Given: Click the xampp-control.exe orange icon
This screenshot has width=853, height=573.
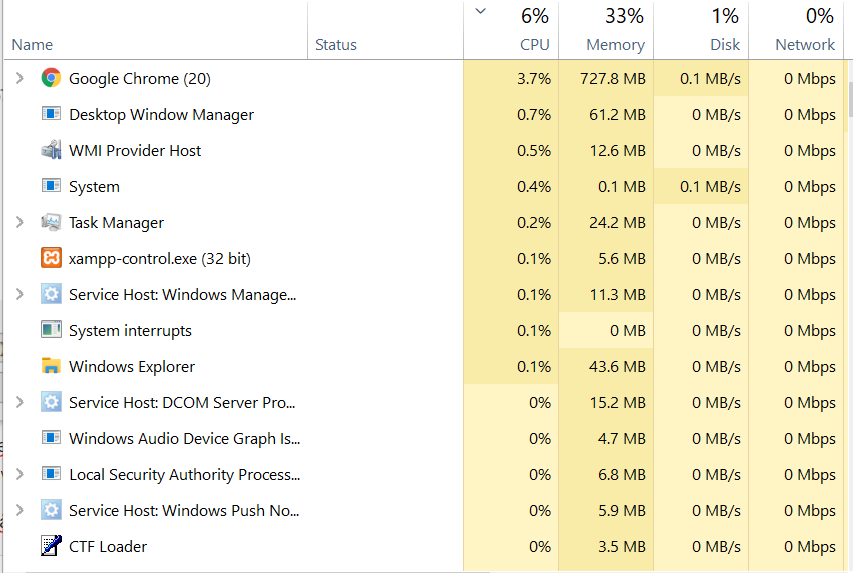Looking at the screenshot, I should coord(51,258).
